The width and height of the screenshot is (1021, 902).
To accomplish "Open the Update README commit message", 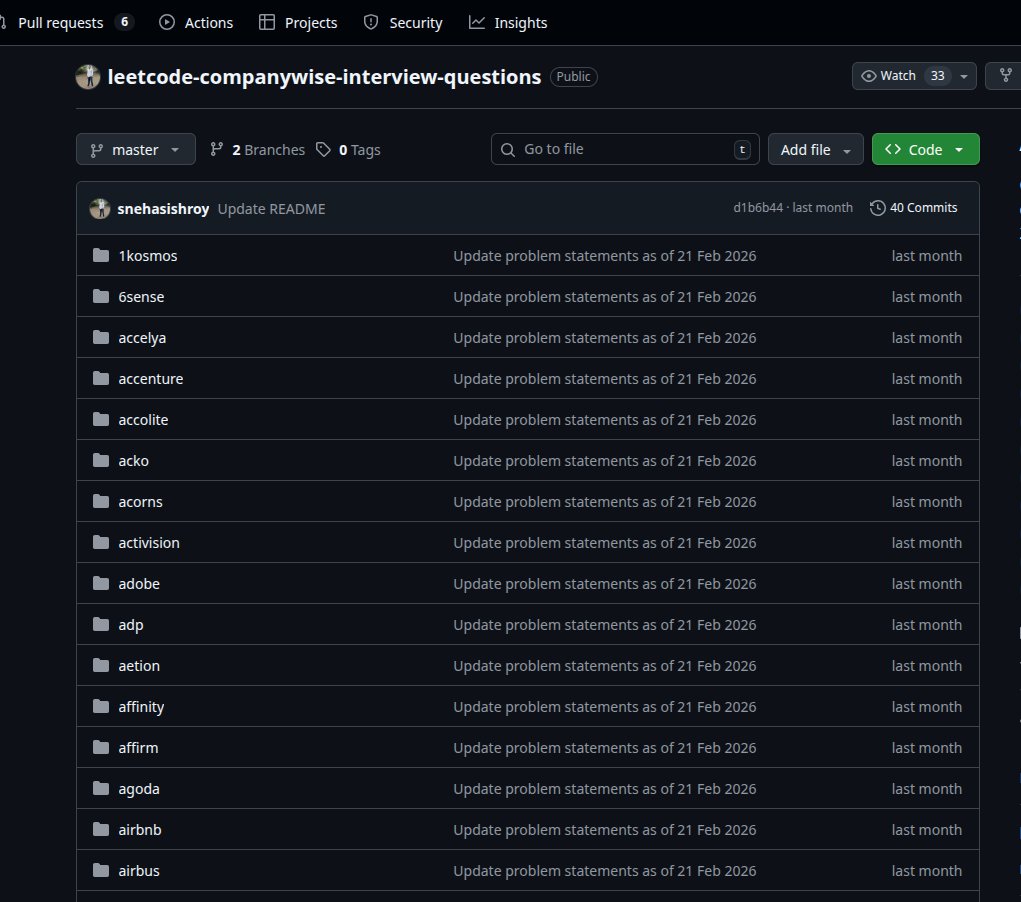I will [272, 209].
